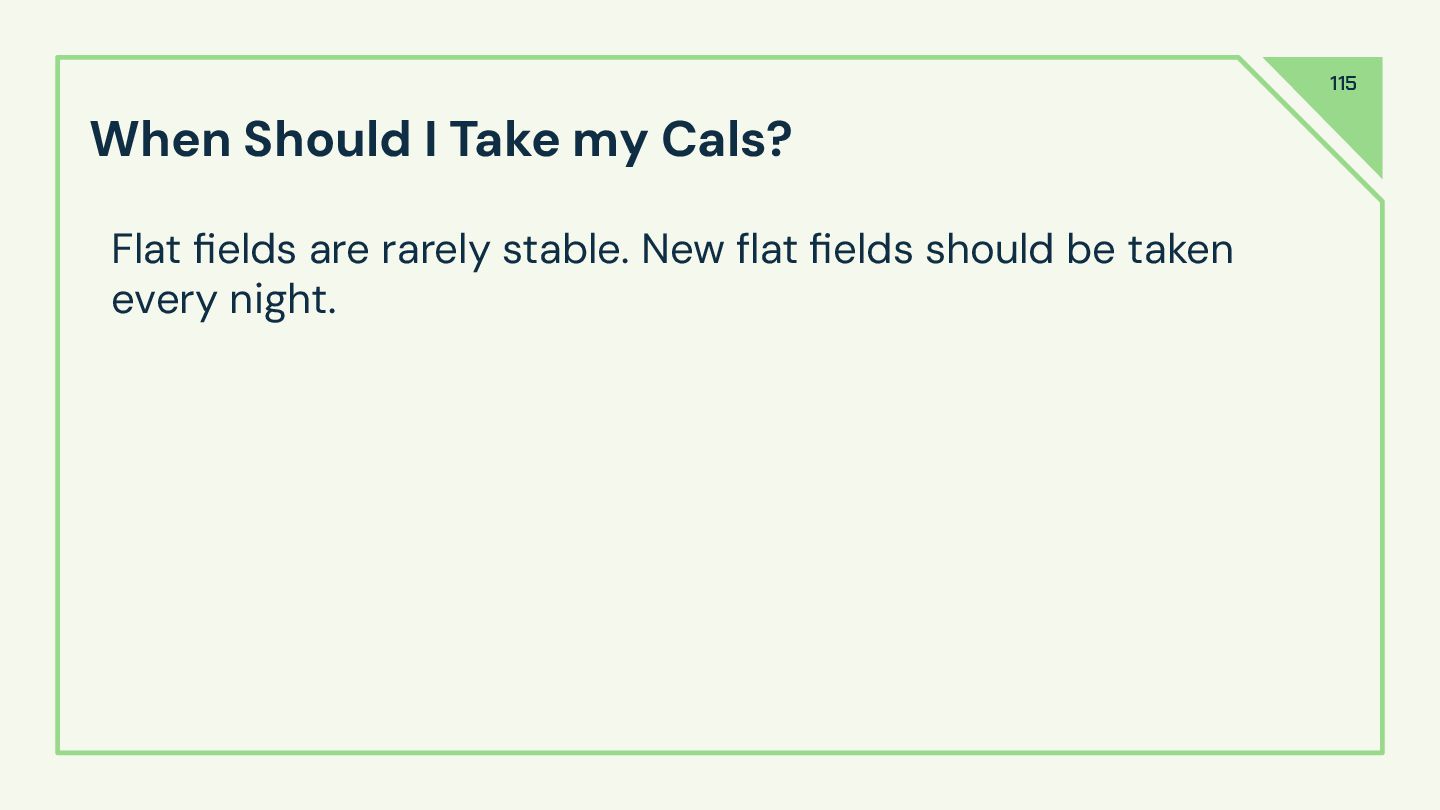
Task: Click "Should" in the slide title
Action: (x=327, y=139)
